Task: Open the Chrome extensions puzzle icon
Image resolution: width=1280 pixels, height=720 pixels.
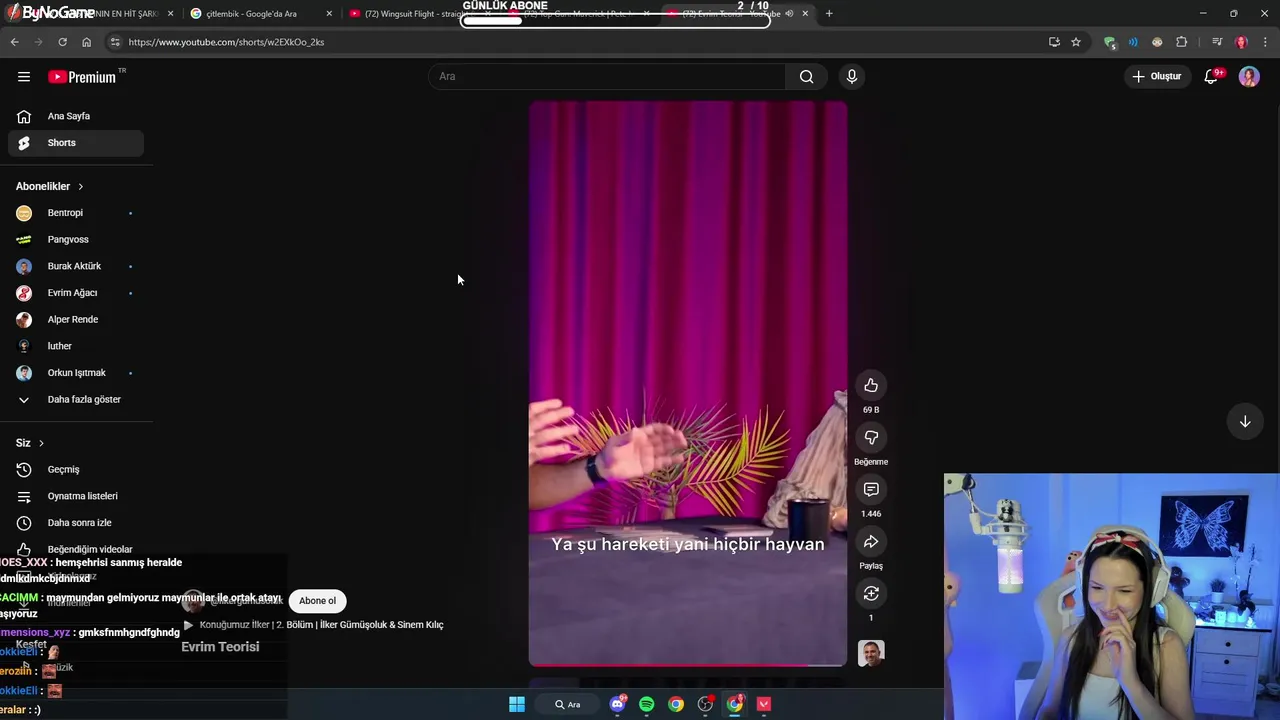Action: pyautogui.click(x=1182, y=42)
